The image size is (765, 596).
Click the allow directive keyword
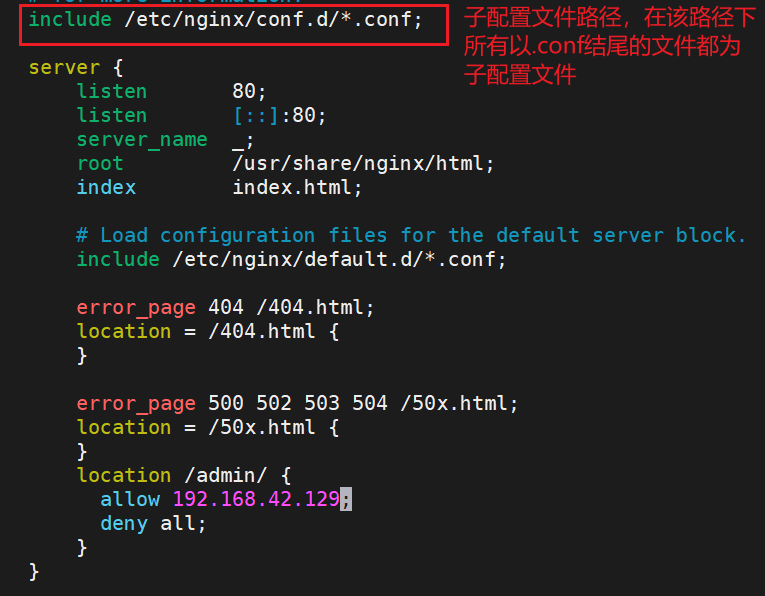130,499
